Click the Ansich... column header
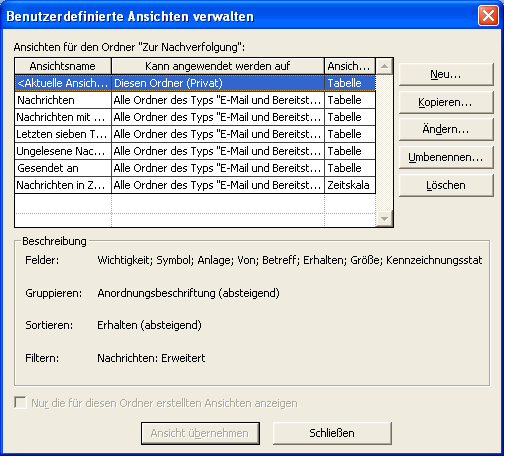Screen dimensions: 505x457 [x=350, y=66]
